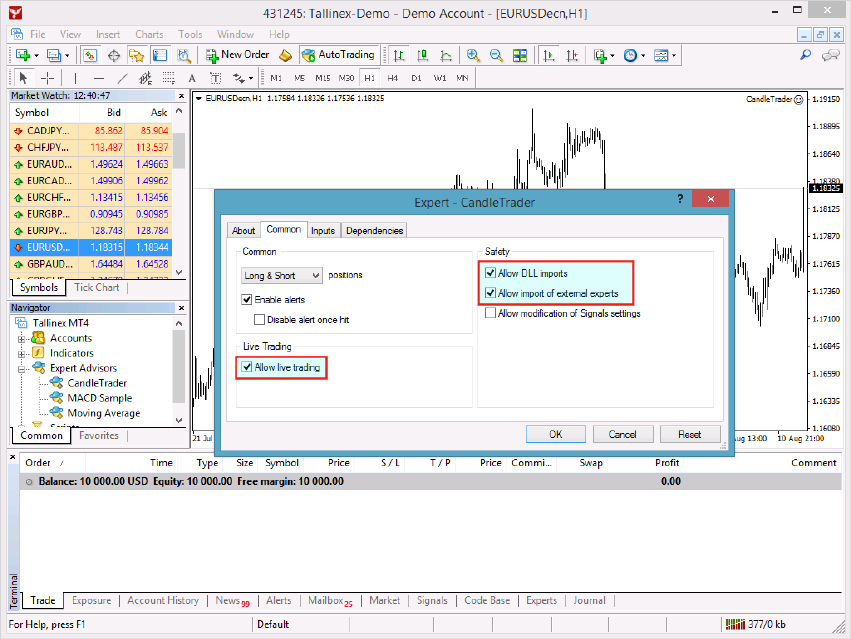Click the New Chart toolbar icon

(x=23, y=55)
